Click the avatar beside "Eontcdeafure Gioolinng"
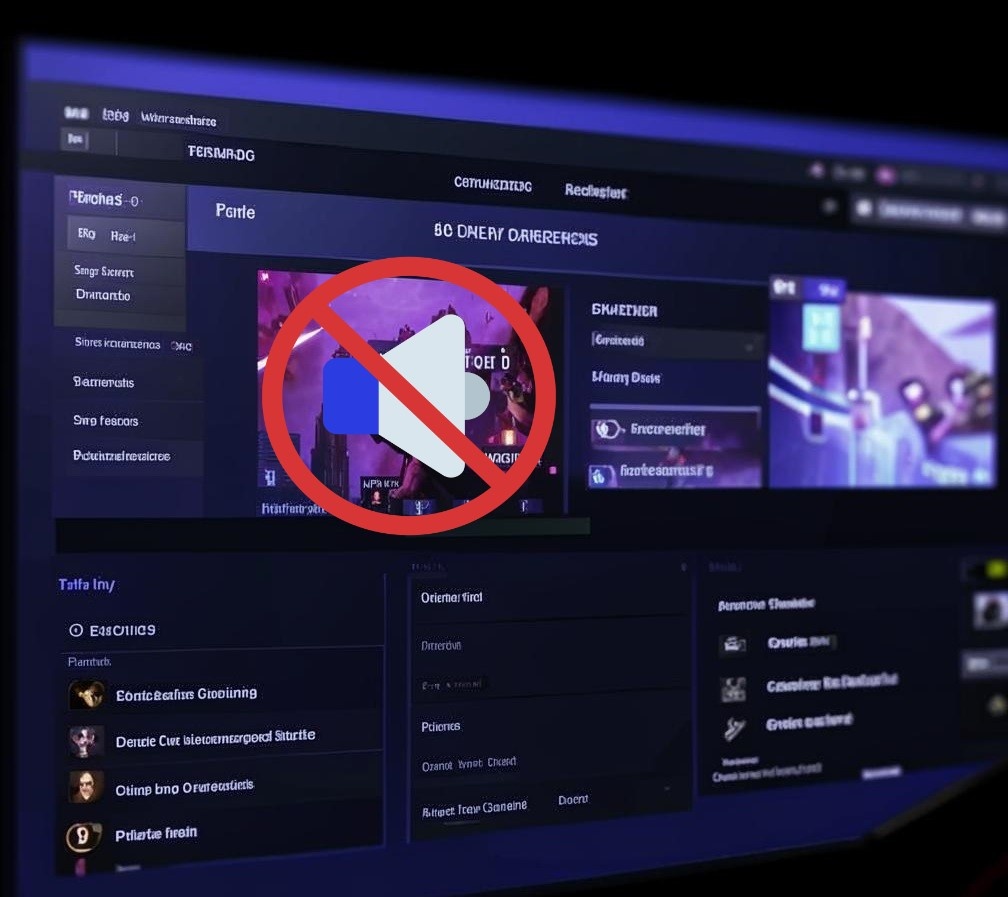Image resolution: width=1008 pixels, height=897 pixels. coord(87,695)
